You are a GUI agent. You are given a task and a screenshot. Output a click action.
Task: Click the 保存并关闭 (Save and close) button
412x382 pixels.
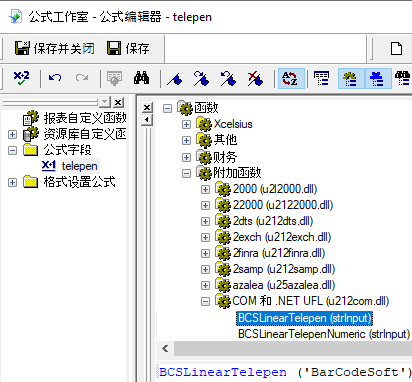pos(55,49)
